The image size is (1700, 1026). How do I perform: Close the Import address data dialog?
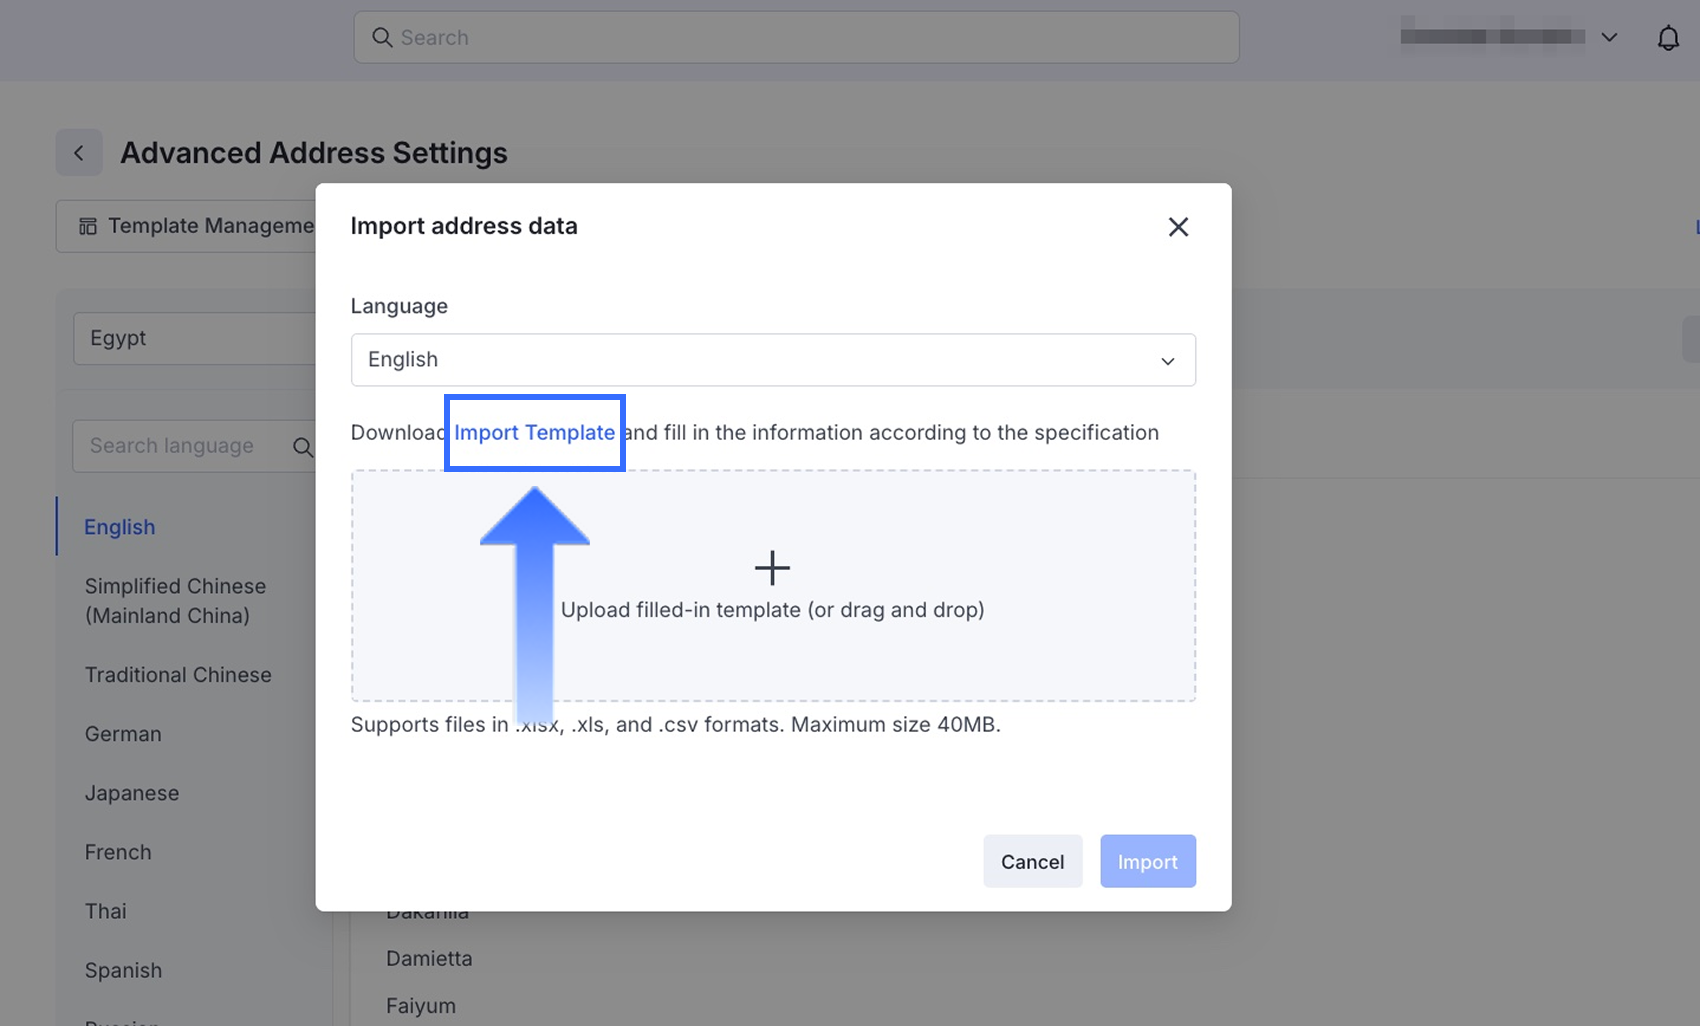click(1178, 227)
